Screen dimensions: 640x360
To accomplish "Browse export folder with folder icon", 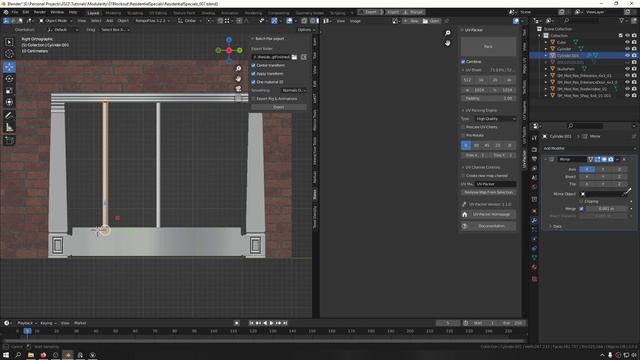I will [x=294, y=57].
